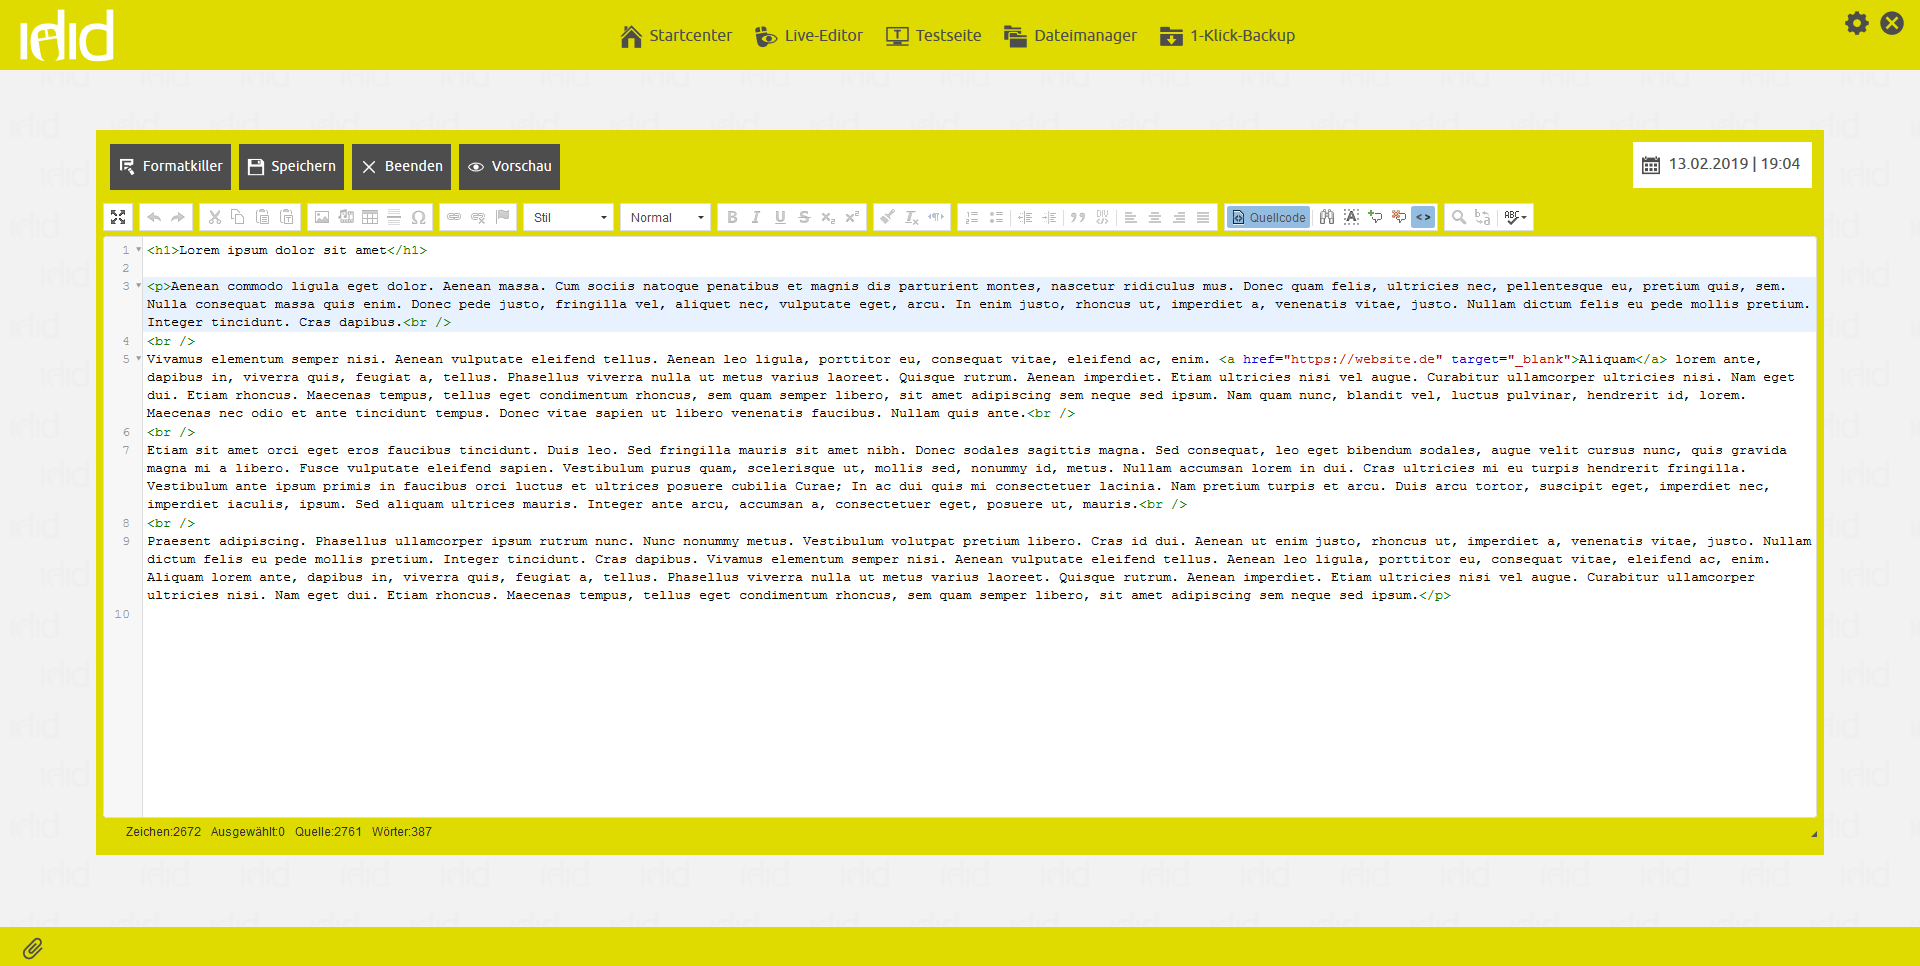Click the copy formatting paintbrush icon
1920x966 pixels.
(x=887, y=217)
